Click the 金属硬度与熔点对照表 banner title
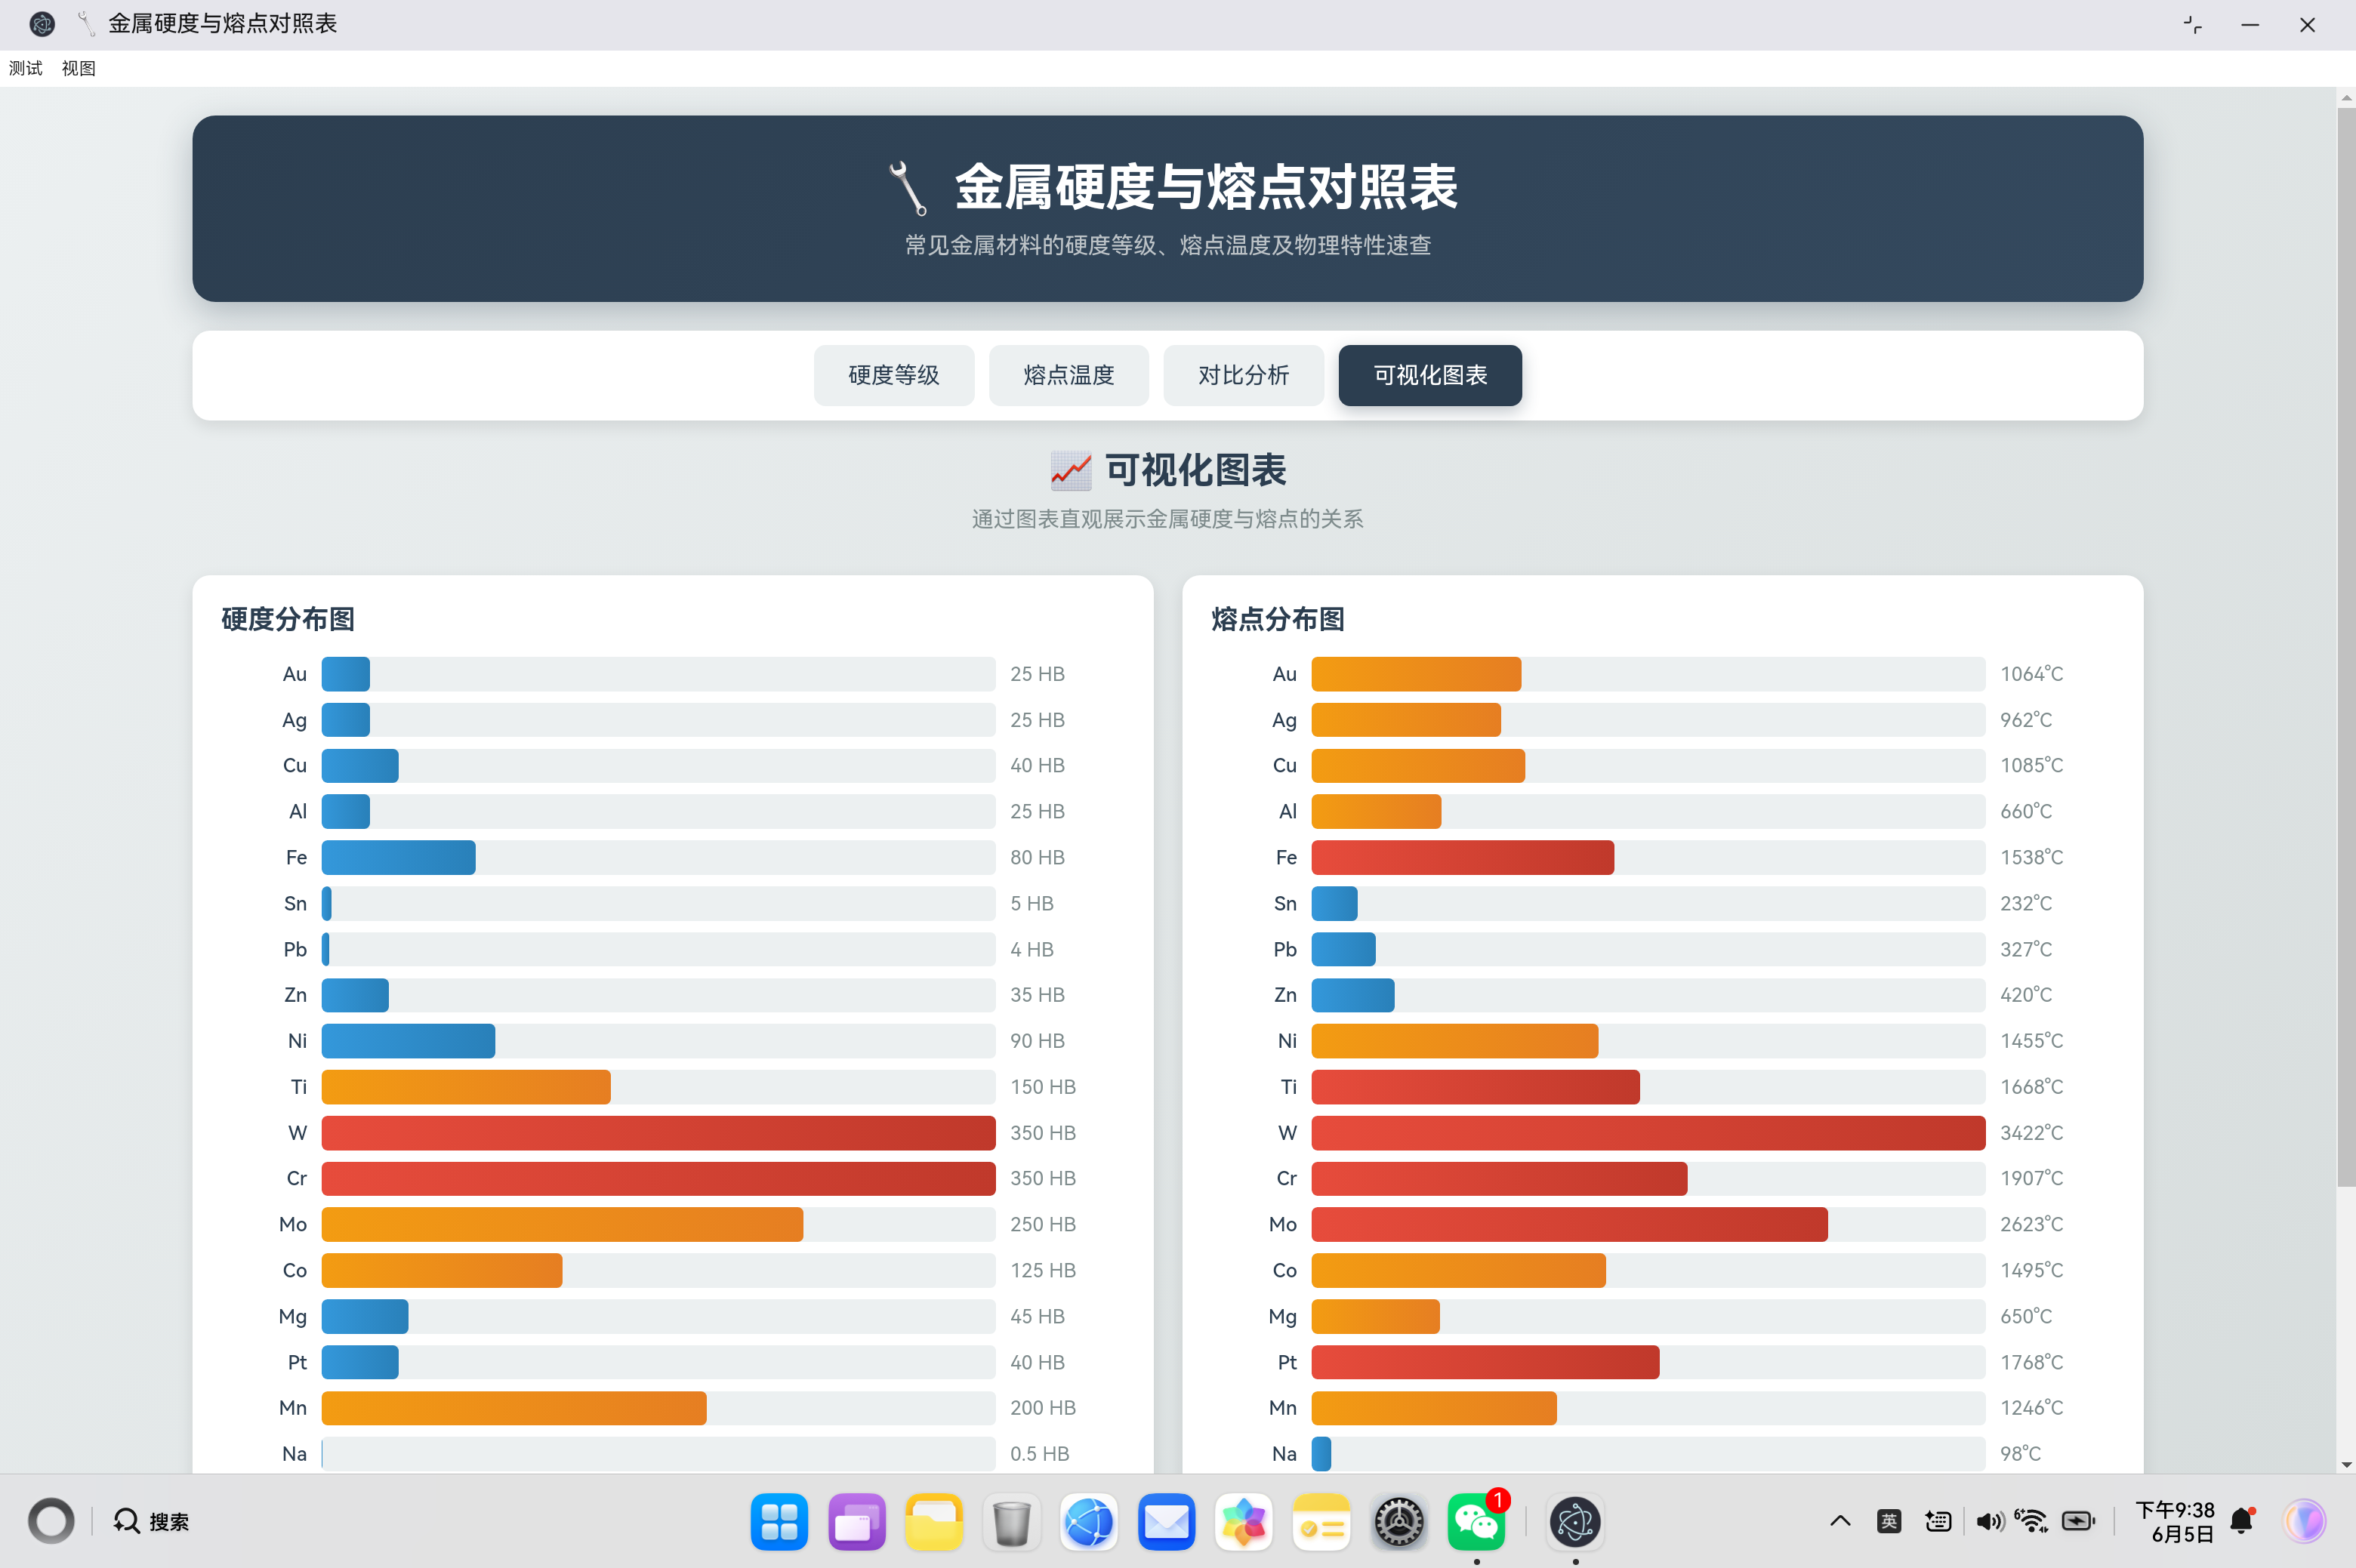2356x1568 pixels. click(1206, 187)
